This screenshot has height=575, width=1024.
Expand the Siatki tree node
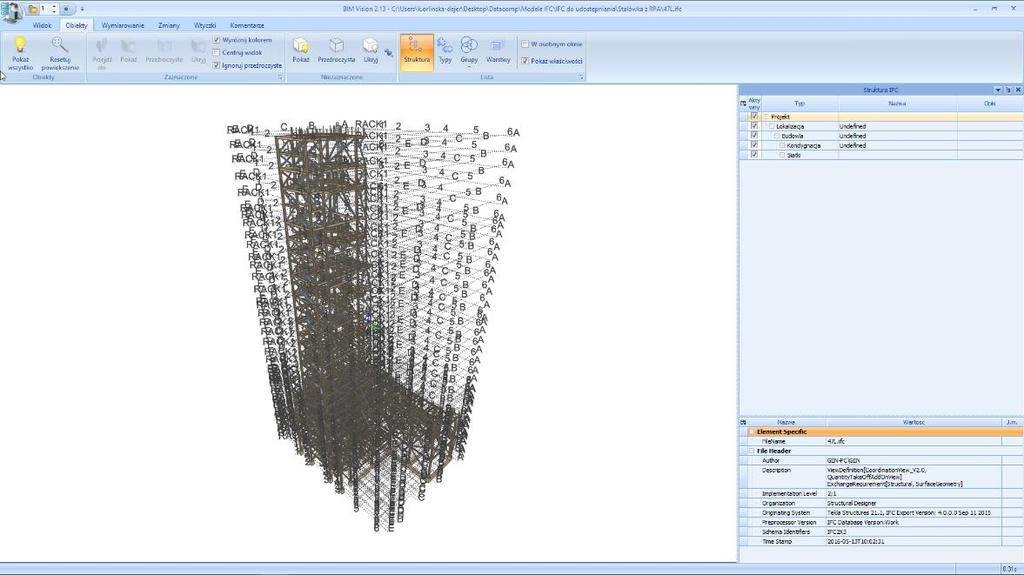point(782,156)
